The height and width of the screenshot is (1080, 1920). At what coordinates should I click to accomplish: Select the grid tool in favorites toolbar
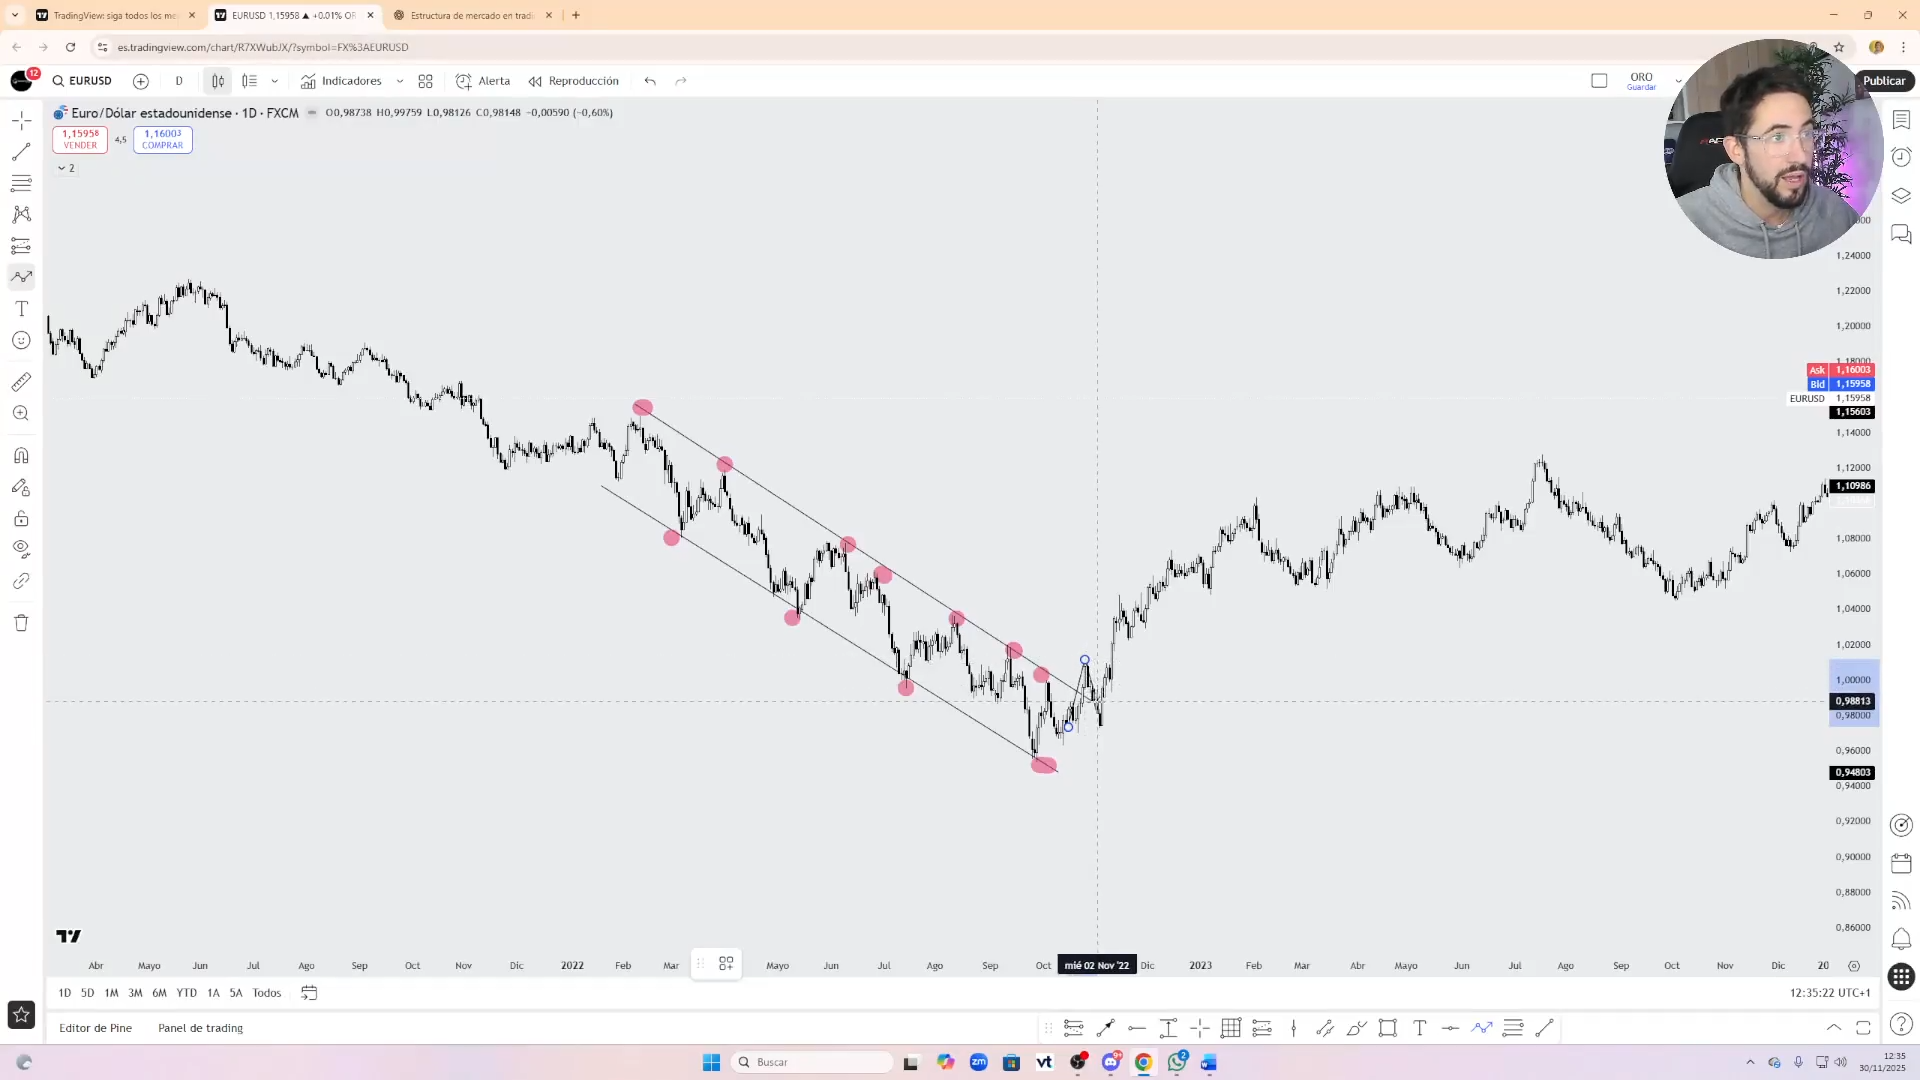pyautogui.click(x=1231, y=1028)
